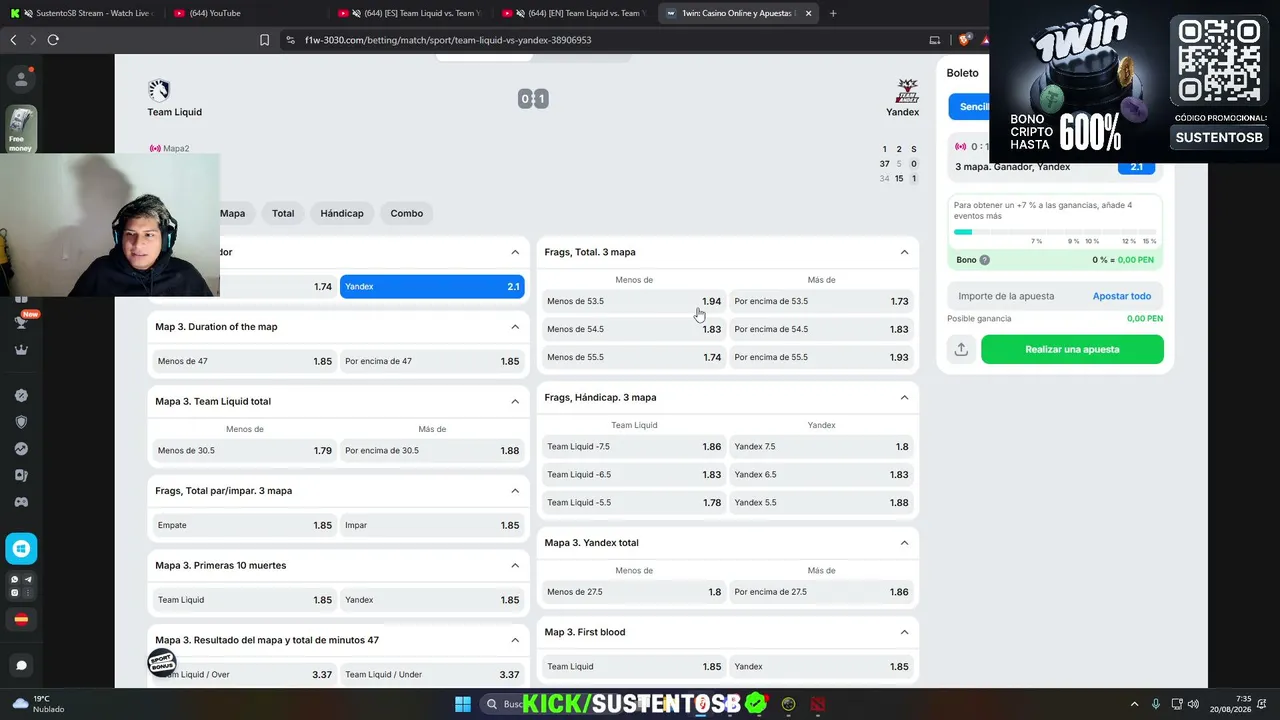Click Realizar una apuesta button
This screenshot has width=1280, height=720.
pyautogui.click(x=1072, y=349)
